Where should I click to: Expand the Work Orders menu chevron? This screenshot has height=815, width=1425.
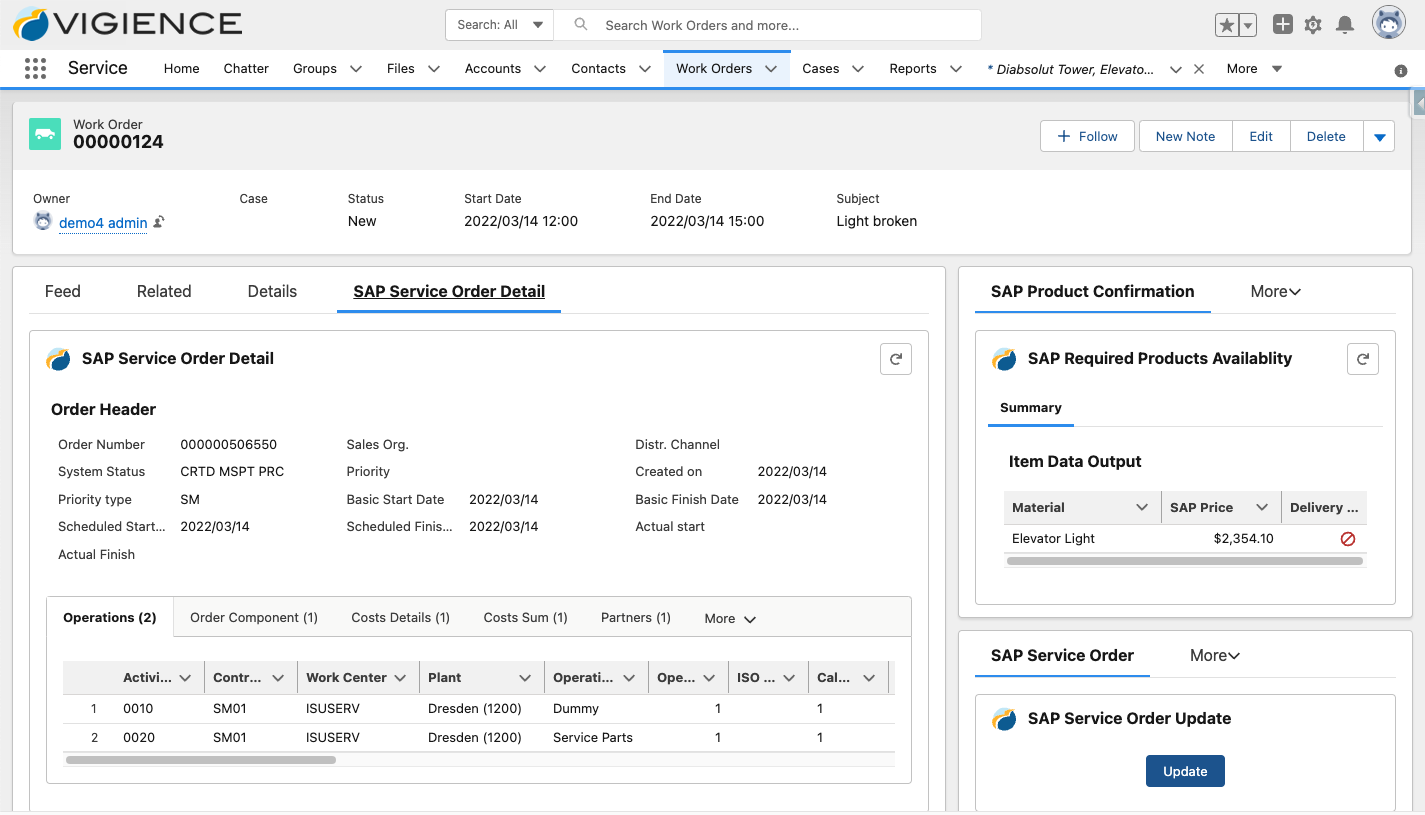click(771, 69)
